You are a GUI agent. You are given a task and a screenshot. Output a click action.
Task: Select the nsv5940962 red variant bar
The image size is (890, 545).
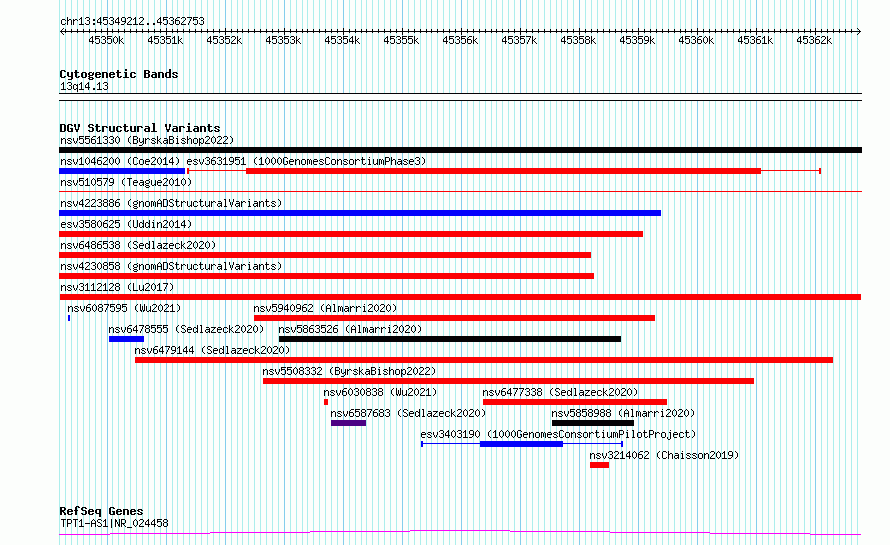[x=454, y=318]
